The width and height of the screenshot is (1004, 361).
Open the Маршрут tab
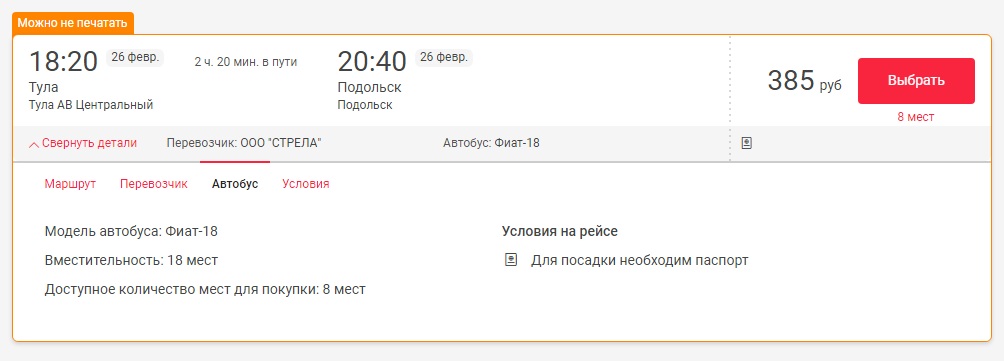[70, 184]
